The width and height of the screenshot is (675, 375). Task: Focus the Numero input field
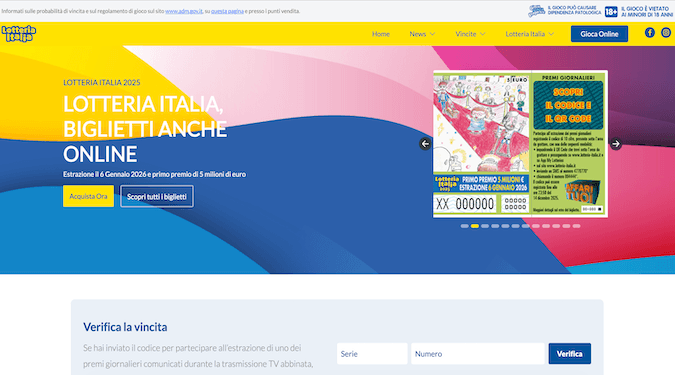478,353
